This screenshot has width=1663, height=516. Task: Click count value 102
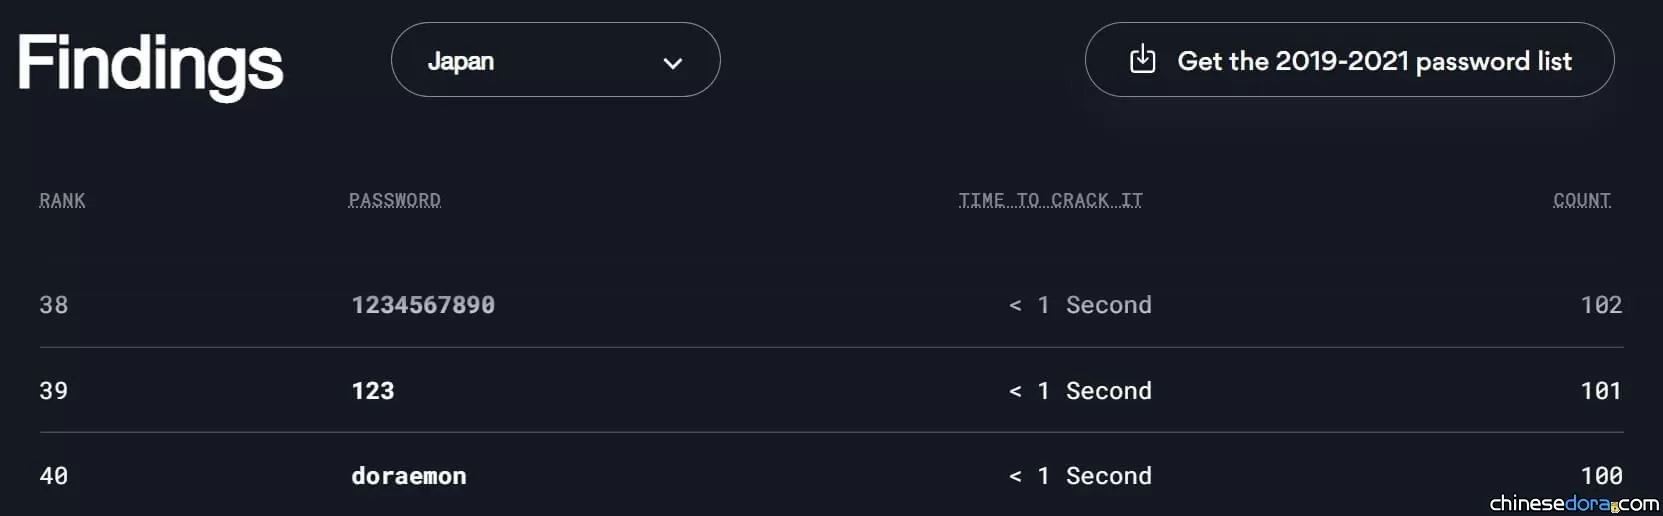(x=1601, y=305)
